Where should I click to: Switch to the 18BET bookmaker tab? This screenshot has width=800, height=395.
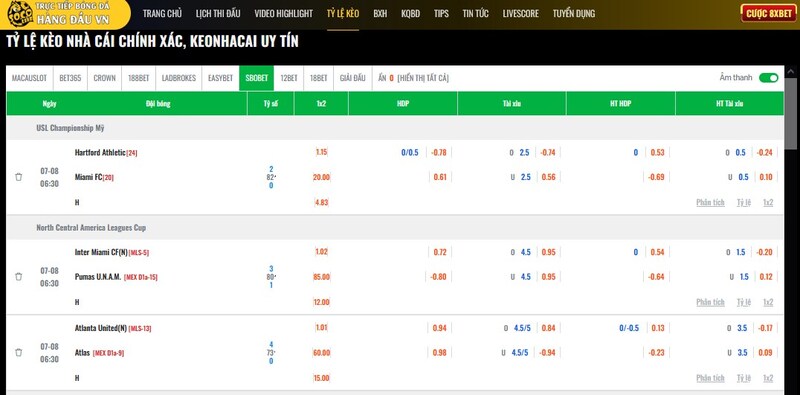coord(318,78)
